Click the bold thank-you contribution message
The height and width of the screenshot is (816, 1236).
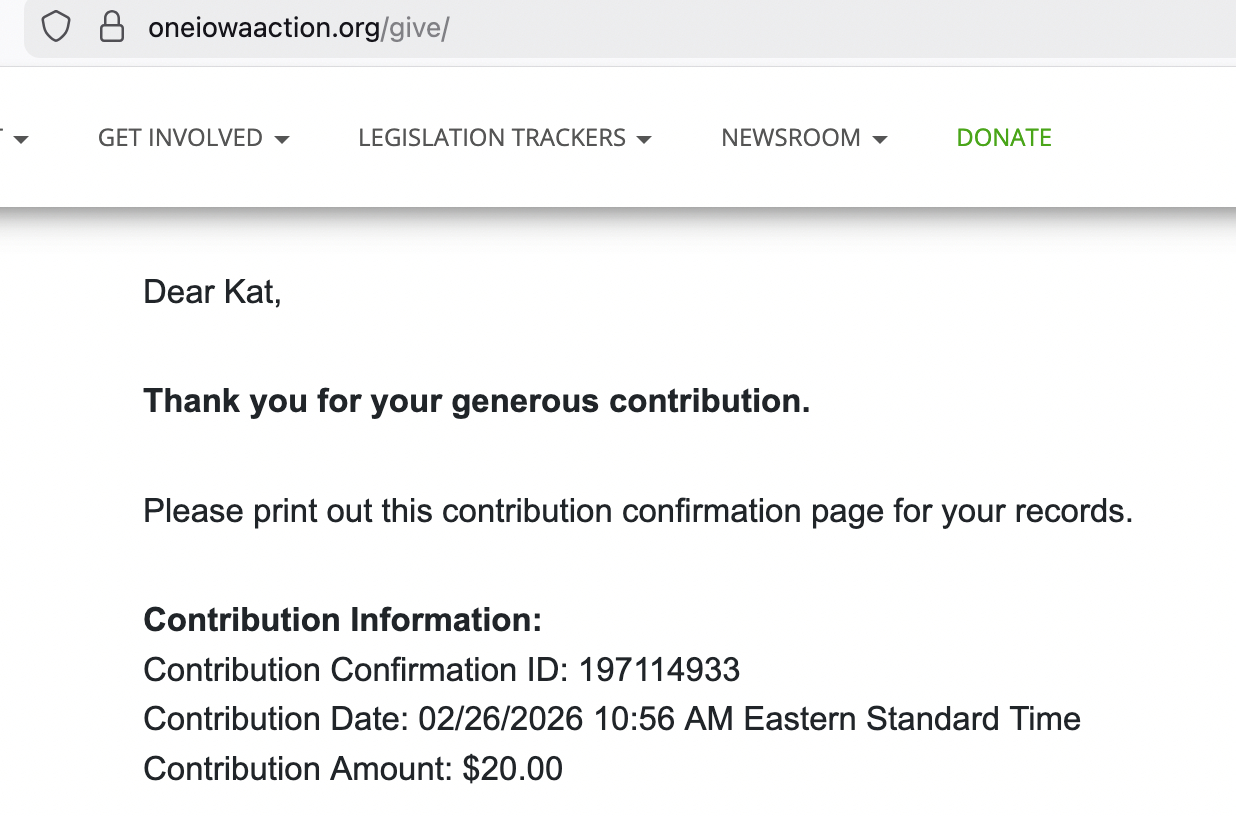[x=476, y=401]
